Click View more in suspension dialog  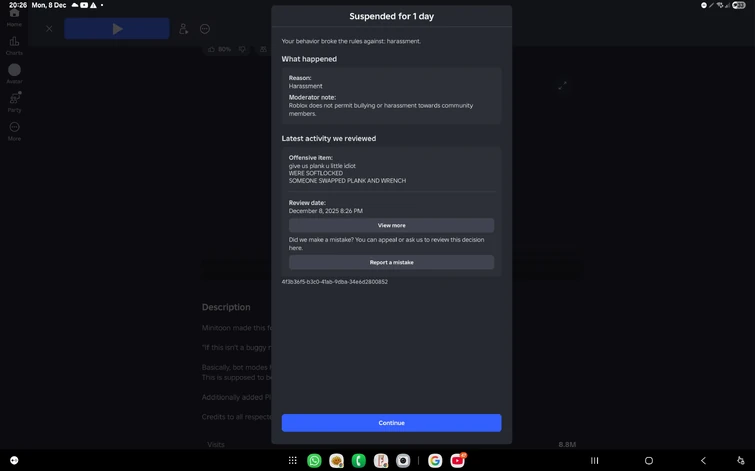click(x=391, y=225)
